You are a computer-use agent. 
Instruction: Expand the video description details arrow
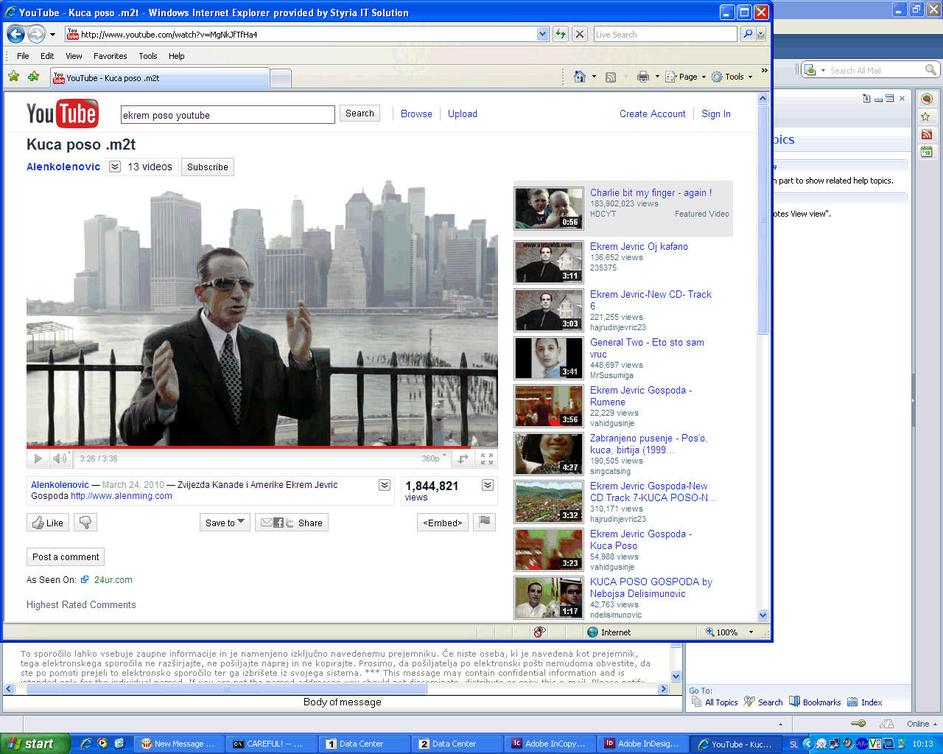coord(384,485)
